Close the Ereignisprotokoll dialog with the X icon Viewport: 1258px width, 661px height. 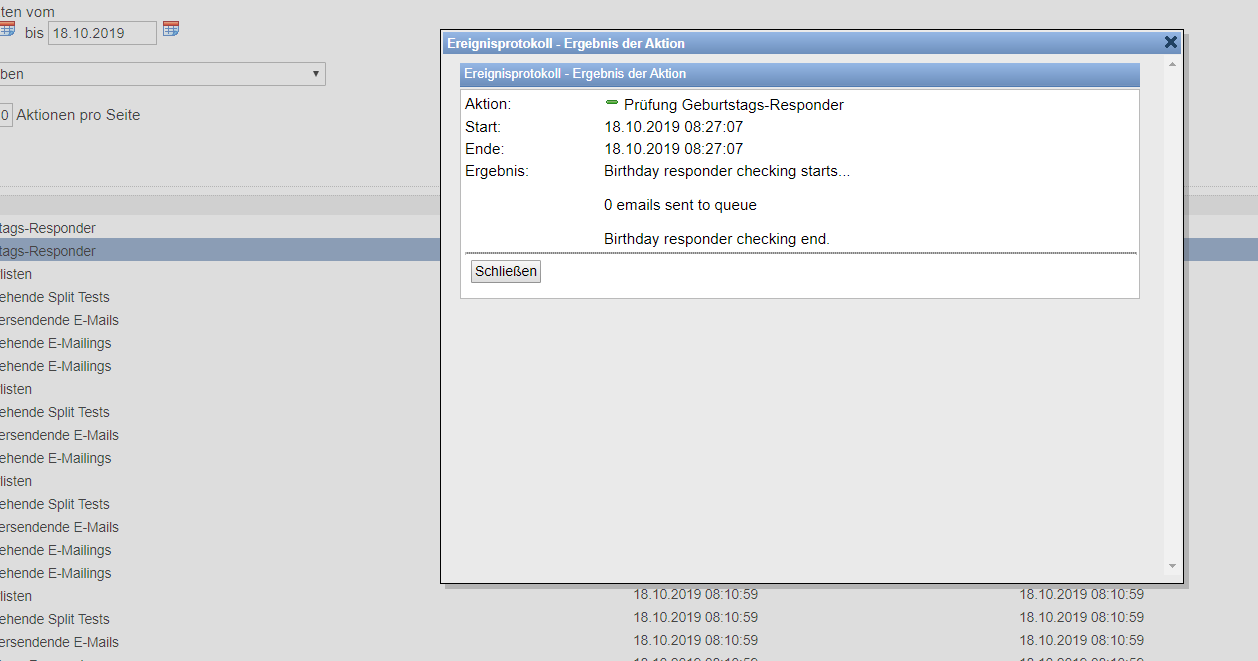click(x=1171, y=42)
